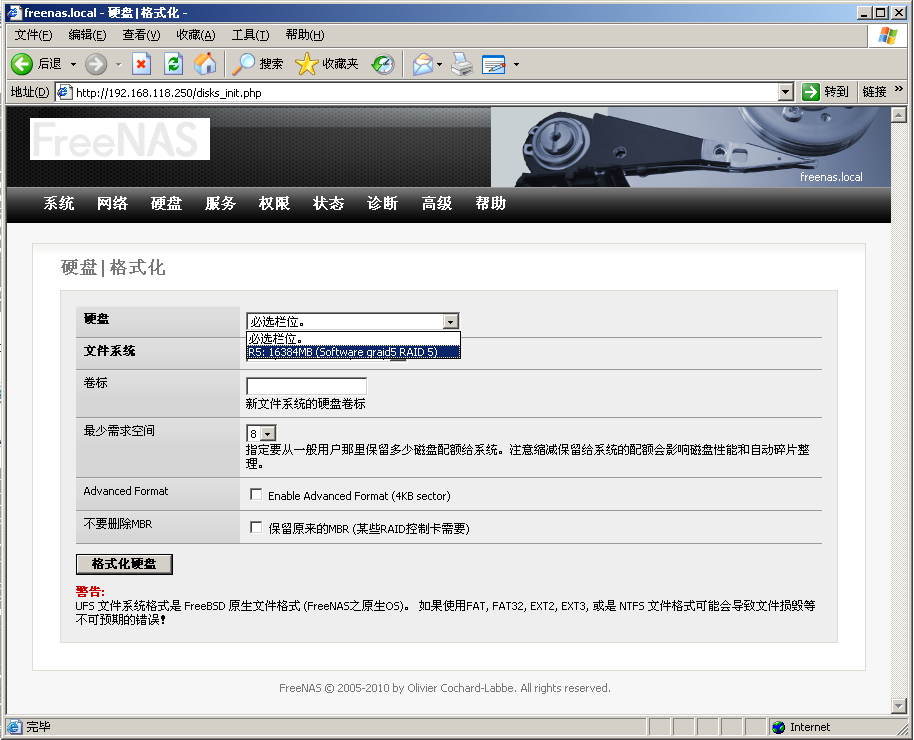
Task: Open the Advanced (高级) nav item
Action: tap(437, 204)
